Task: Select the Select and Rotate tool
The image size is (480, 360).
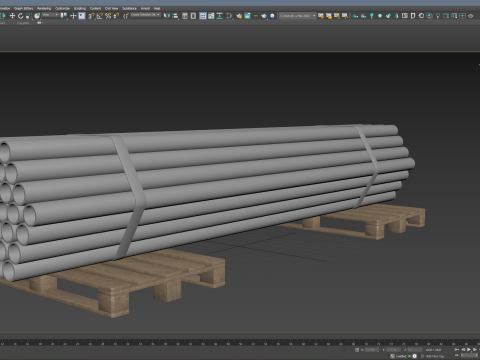Action: [20, 16]
